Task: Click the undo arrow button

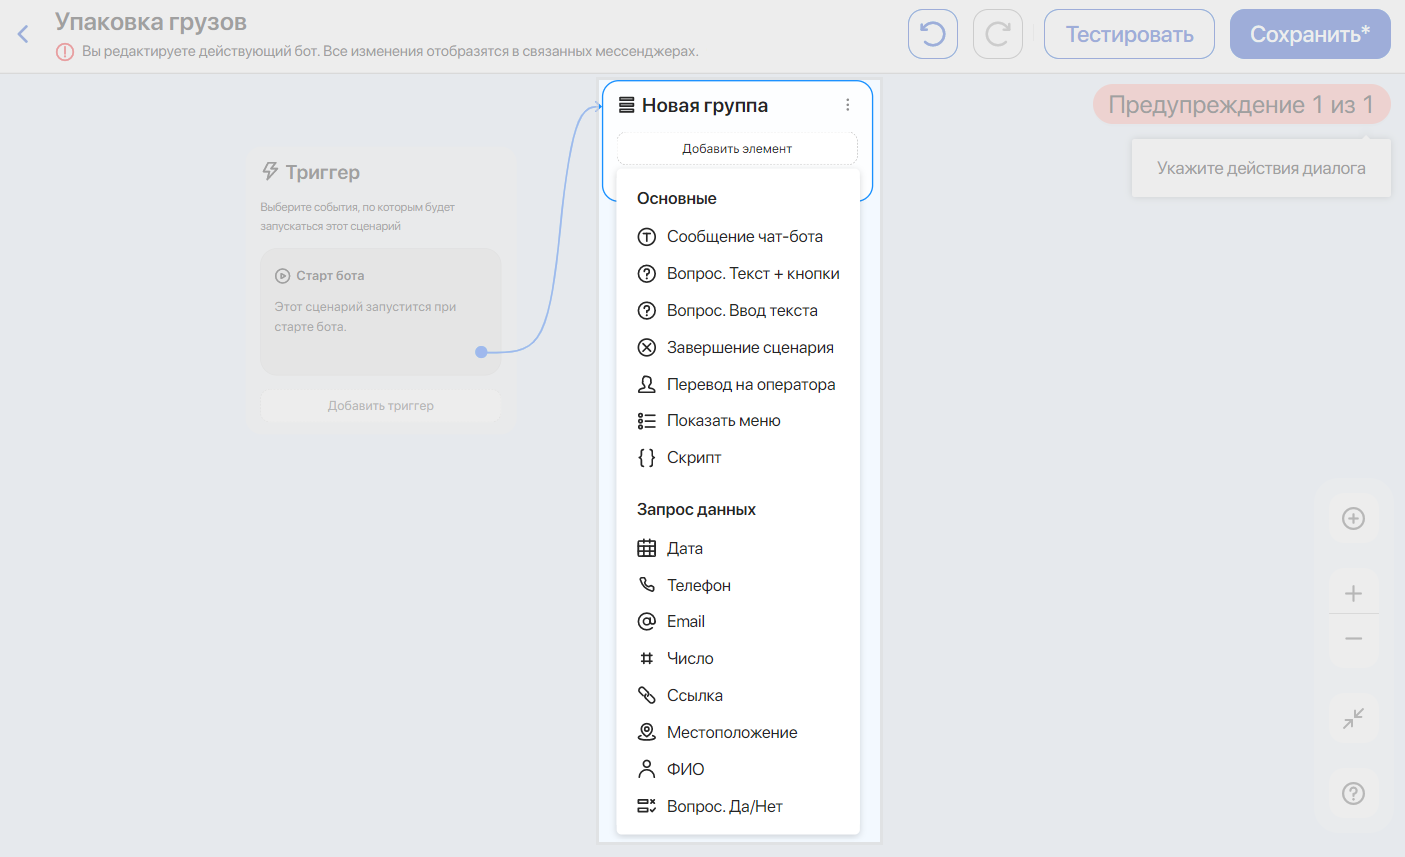Action: [x=932, y=35]
